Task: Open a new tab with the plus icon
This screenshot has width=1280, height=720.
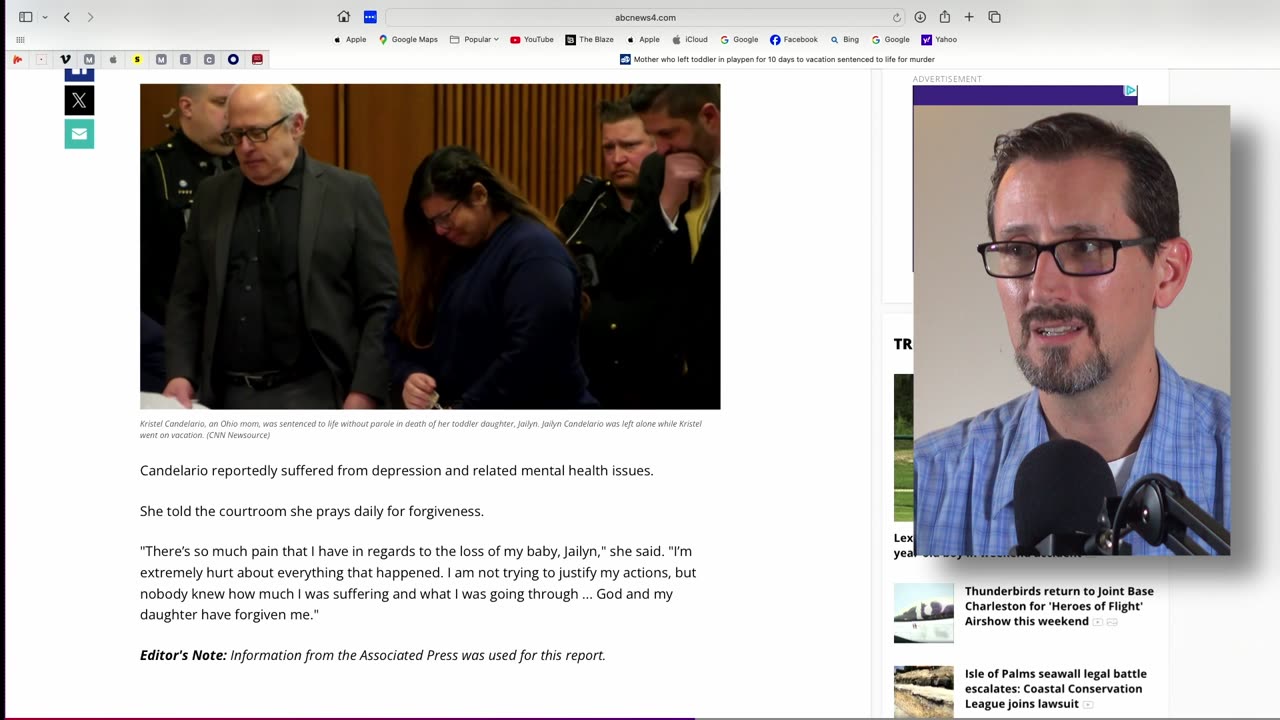Action: pos(969,17)
